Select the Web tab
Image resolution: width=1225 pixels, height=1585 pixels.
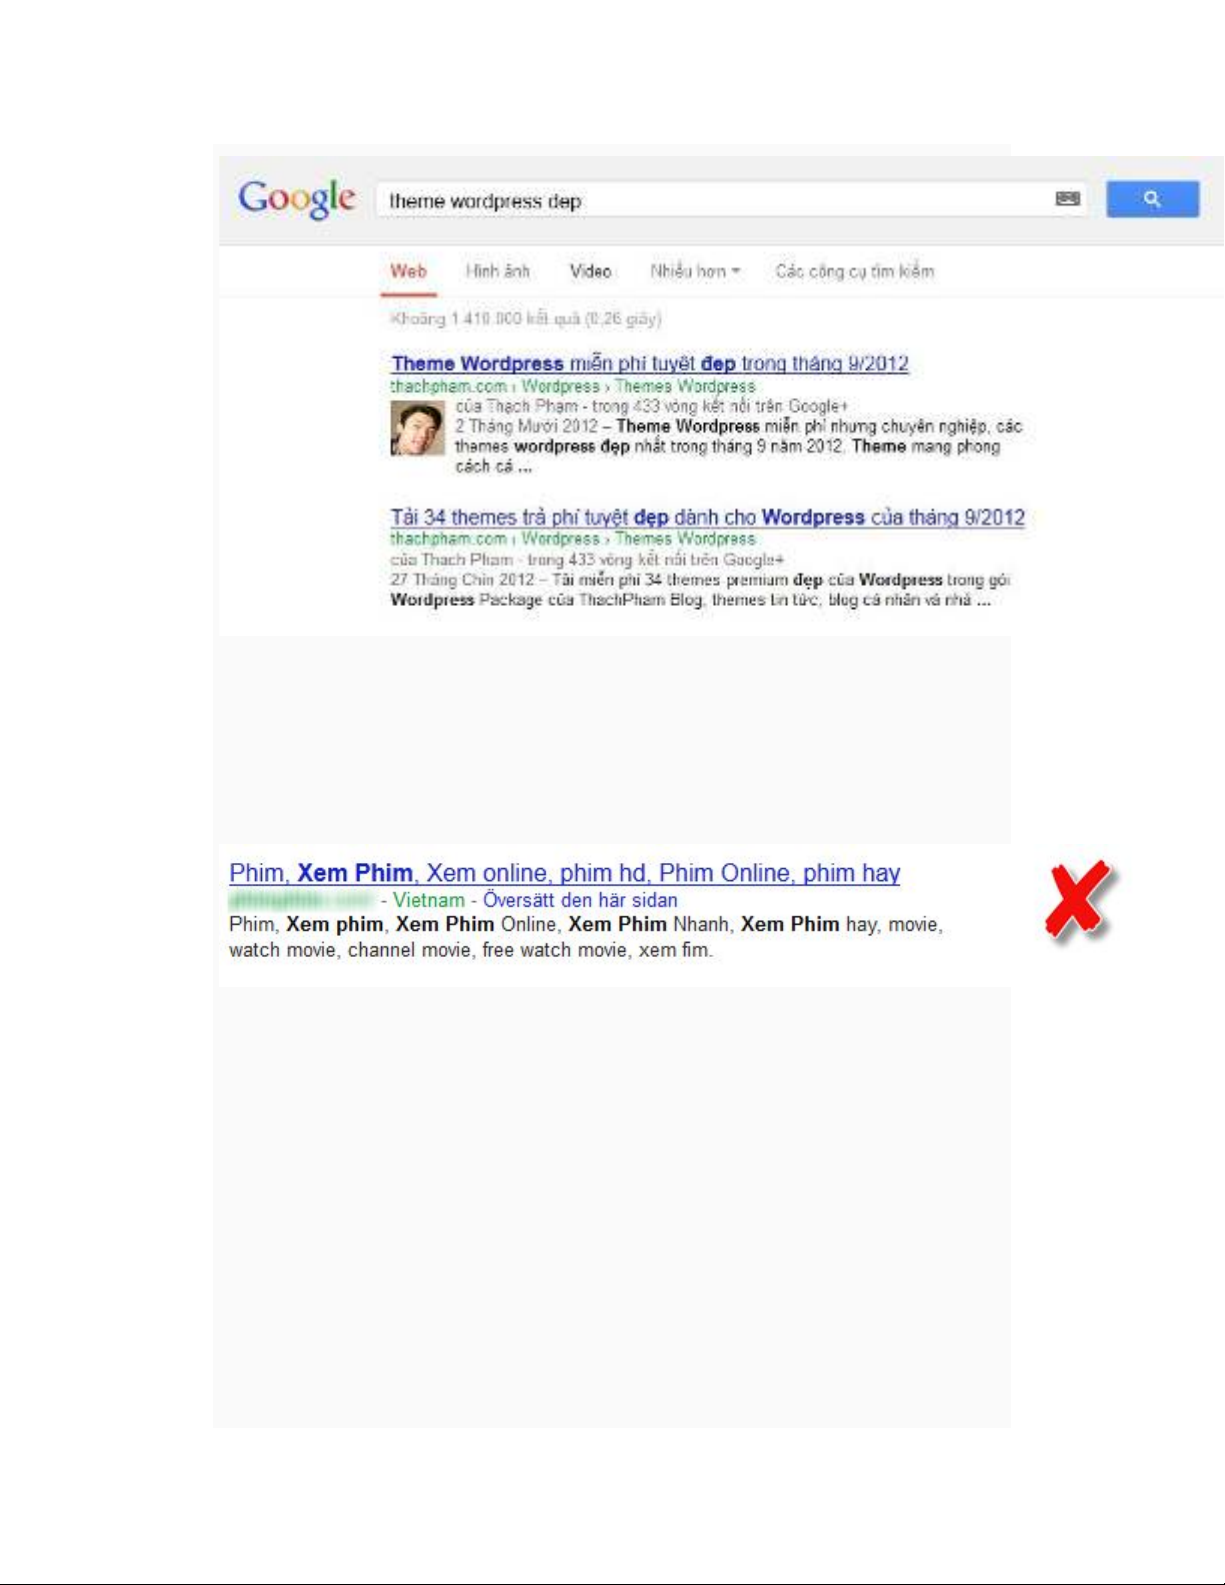coord(408,271)
